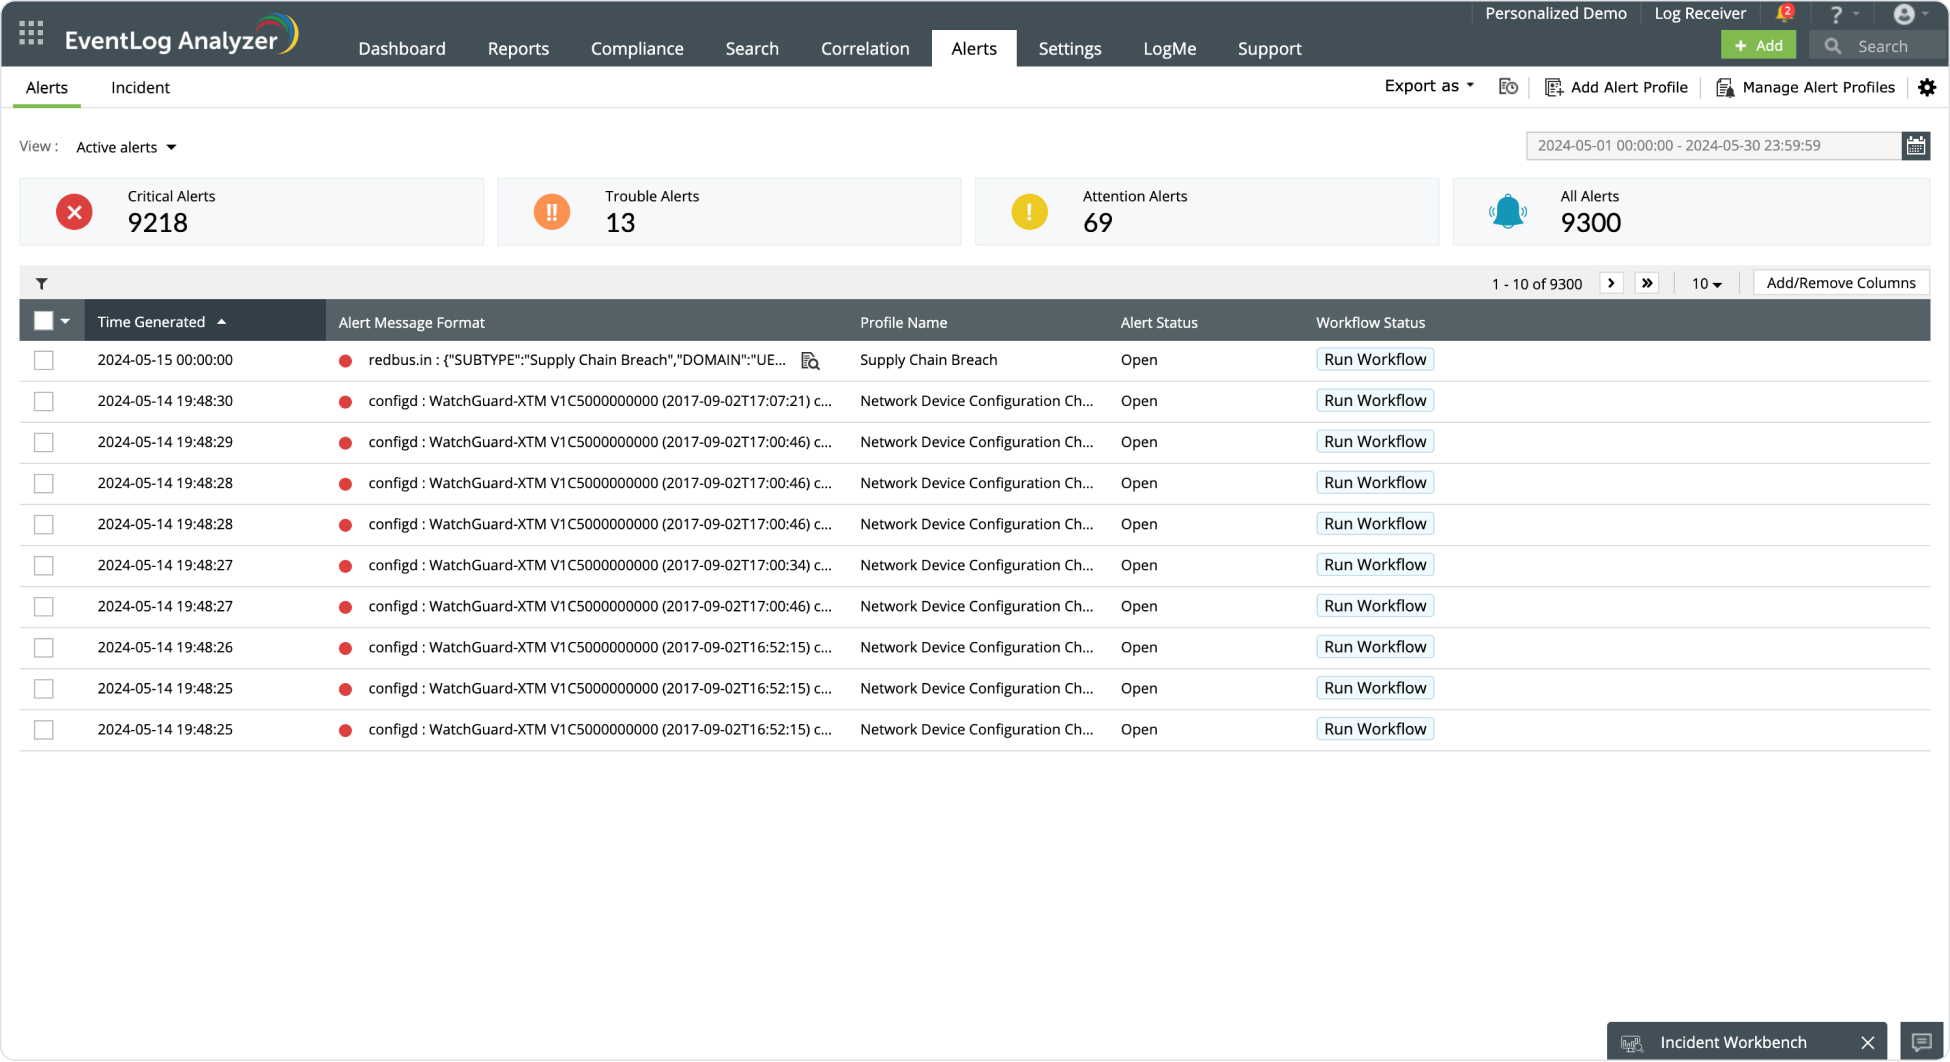The width and height of the screenshot is (1950, 1062).
Task: Run Workflow for Supply Chain Breach alert
Action: click(1375, 360)
